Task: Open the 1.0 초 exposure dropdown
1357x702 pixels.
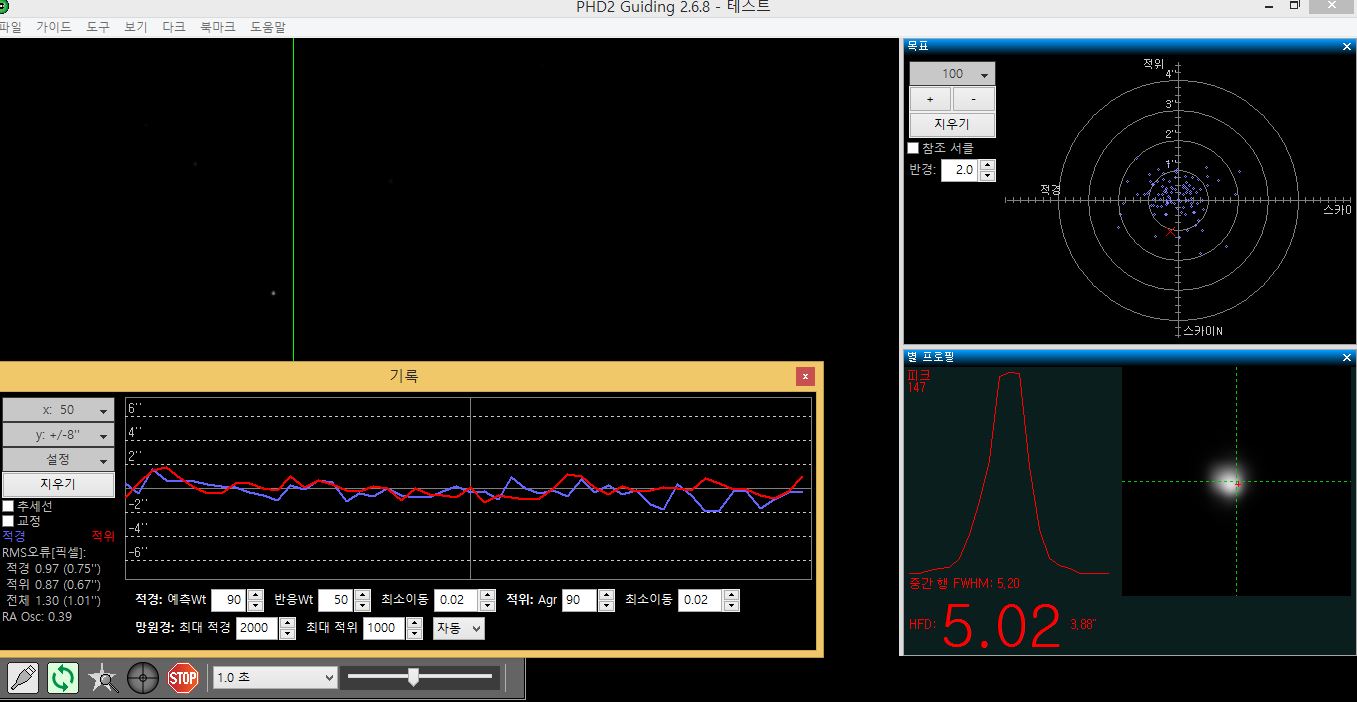Action: pos(276,678)
